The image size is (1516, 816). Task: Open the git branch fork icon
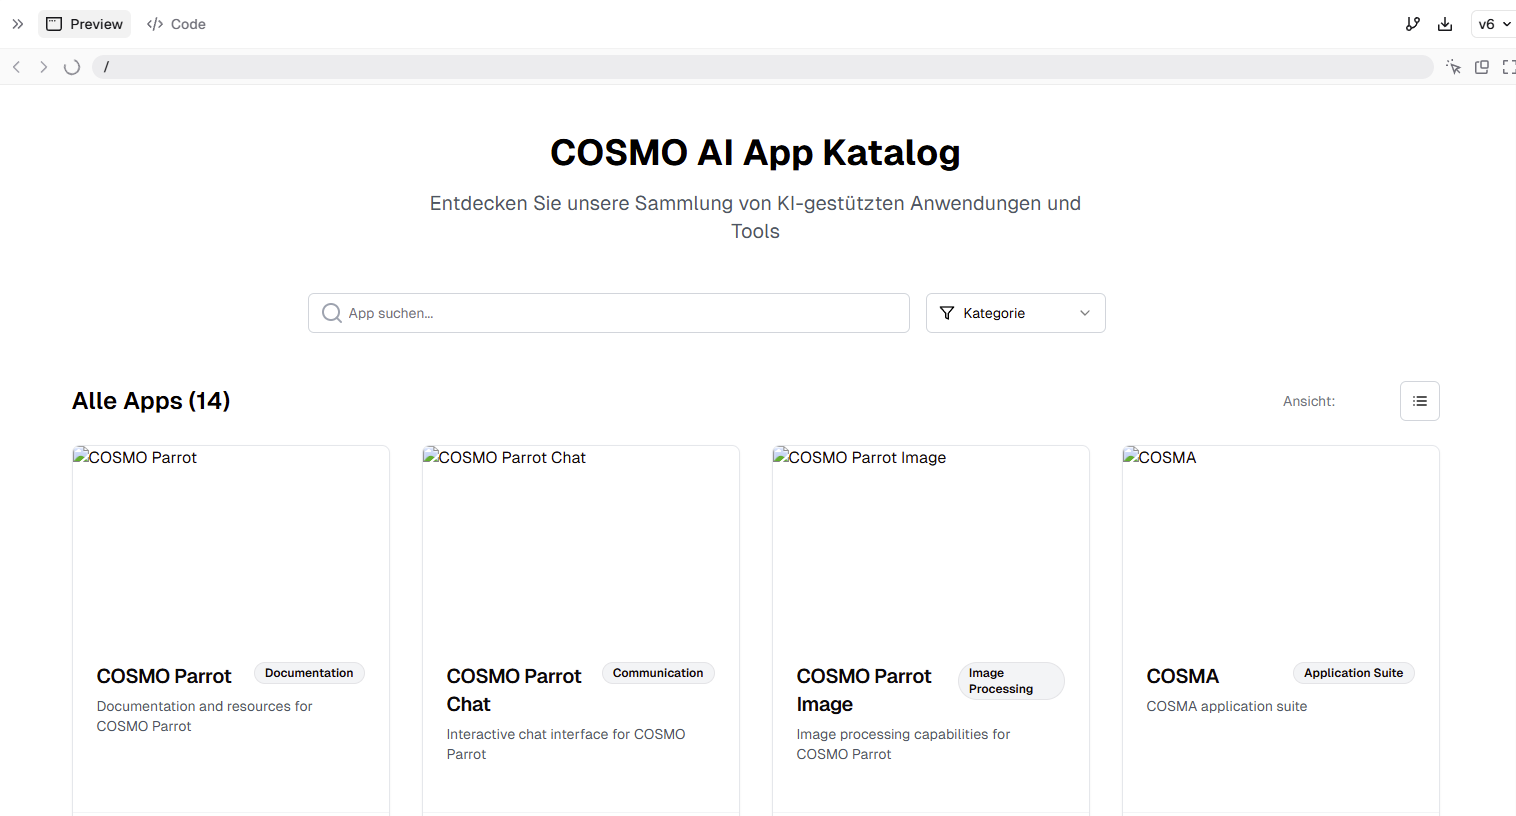[x=1412, y=24]
